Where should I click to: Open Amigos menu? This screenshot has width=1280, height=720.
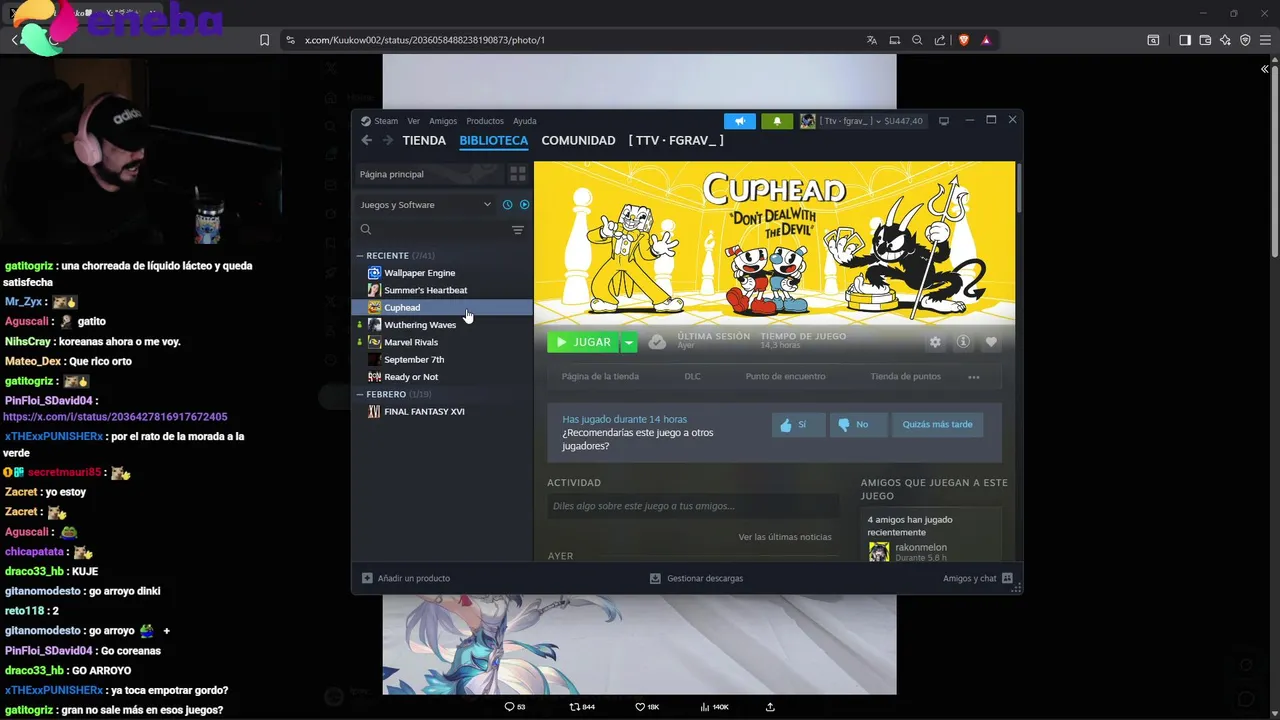click(443, 121)
